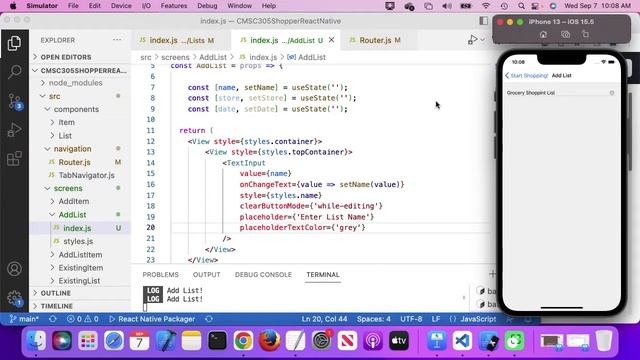Image resolution: width=640 pixels, height=360 pixels.
Task: Expand the ExistingItem folder
Action: 80,268
